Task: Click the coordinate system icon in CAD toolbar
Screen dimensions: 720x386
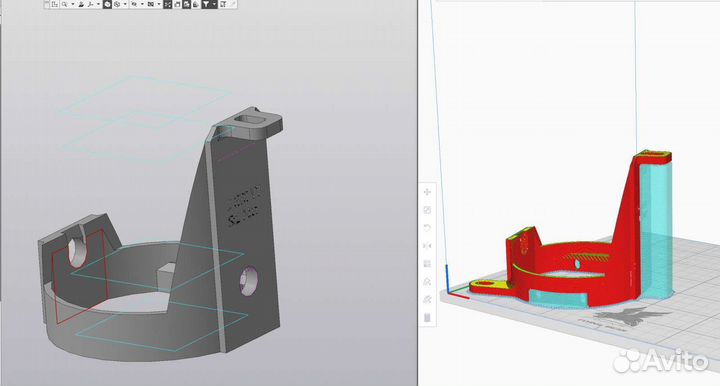Action: pyautogui.click(x=55, y=5)
